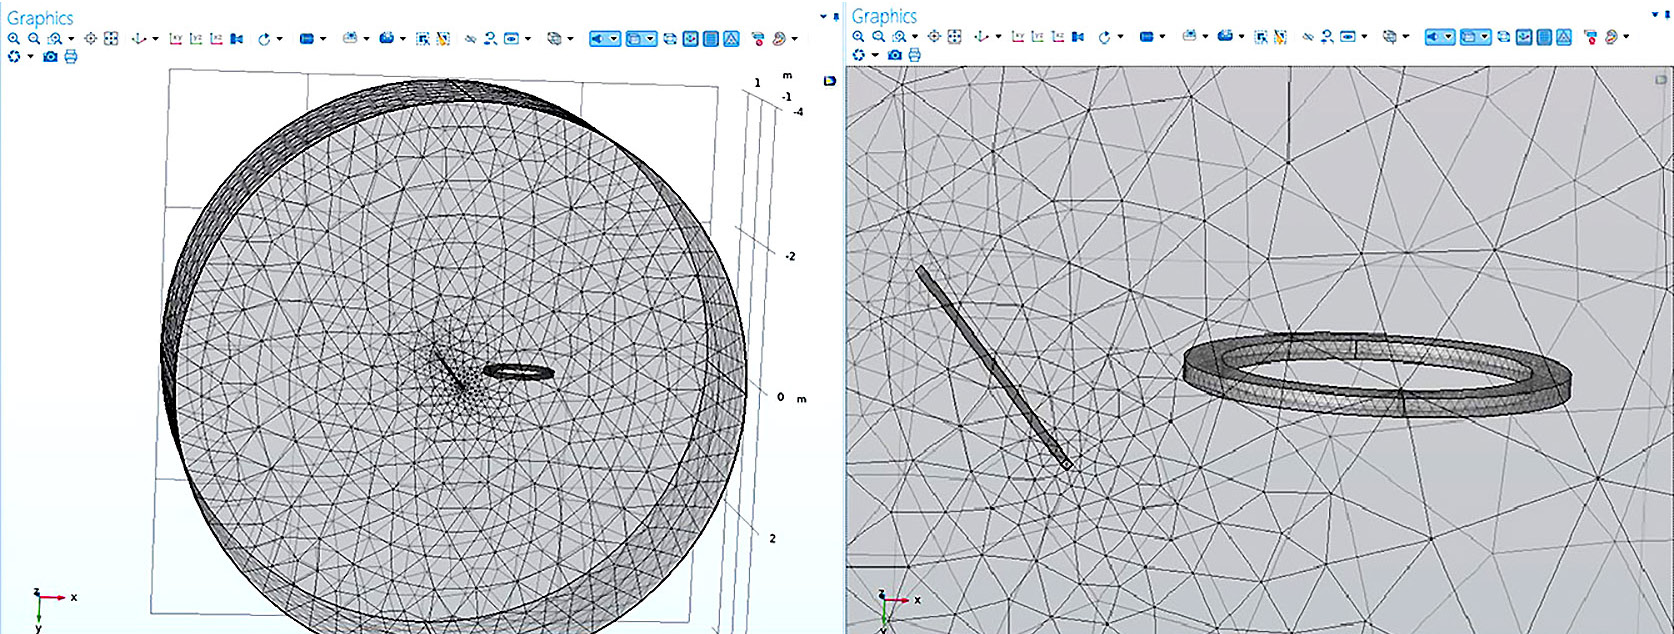Switch to YZ view in the right panel
The height and width of the screenshot is (634, 1674).
pos(1038,37)
